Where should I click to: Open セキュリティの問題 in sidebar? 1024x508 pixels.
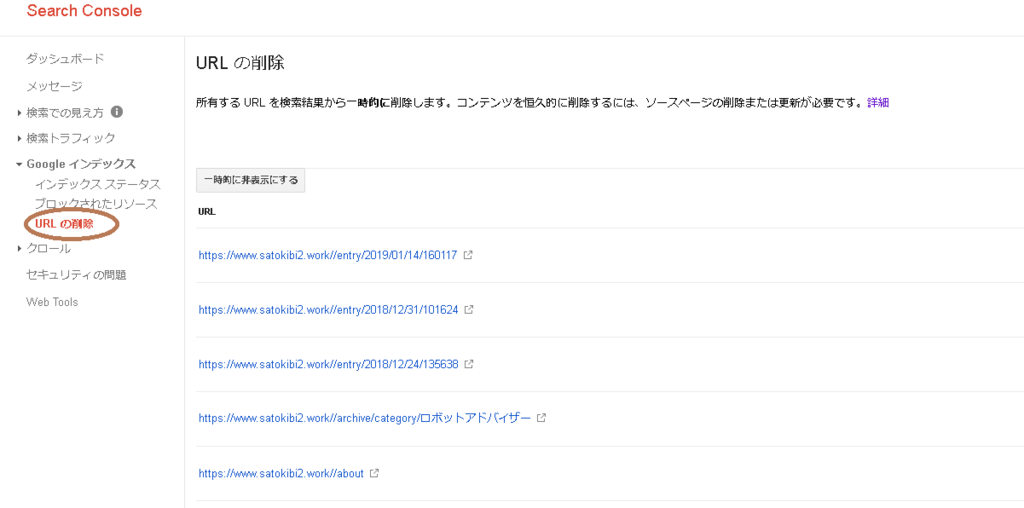76,275
